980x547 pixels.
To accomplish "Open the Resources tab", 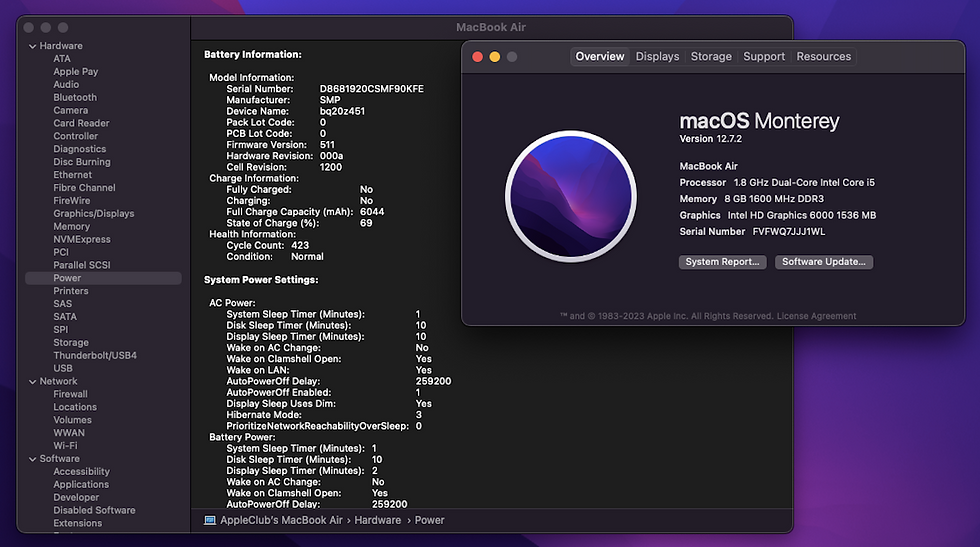I will 823,56.
